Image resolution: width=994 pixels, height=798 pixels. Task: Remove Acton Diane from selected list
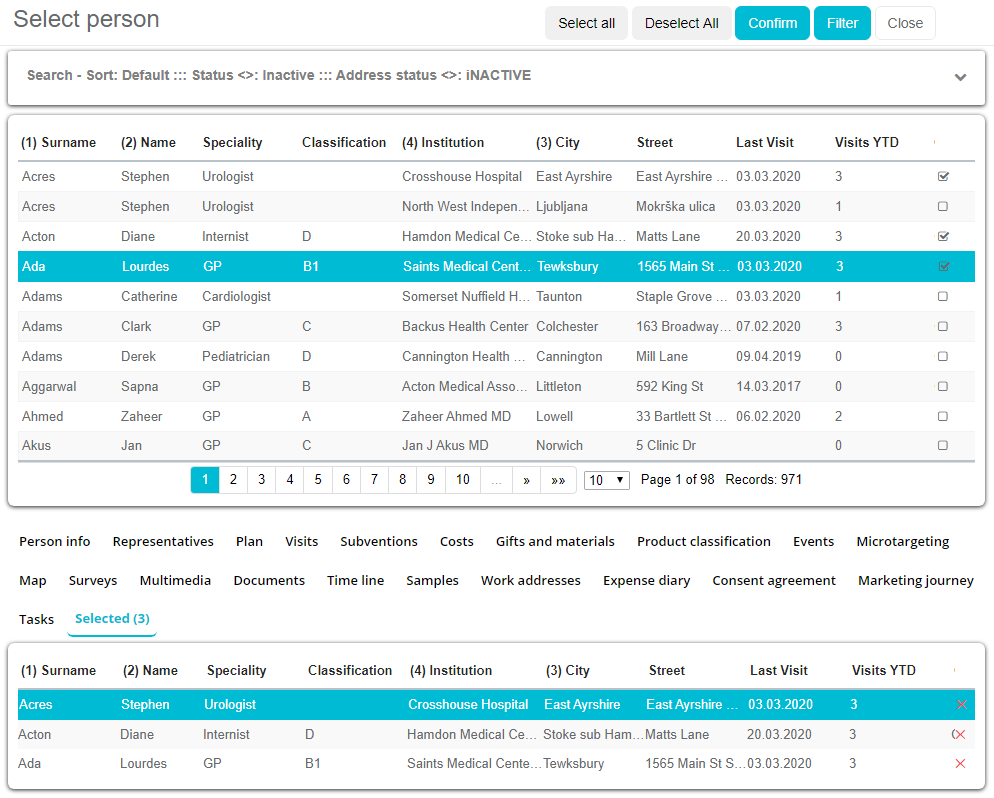click(x=959, y=735)
